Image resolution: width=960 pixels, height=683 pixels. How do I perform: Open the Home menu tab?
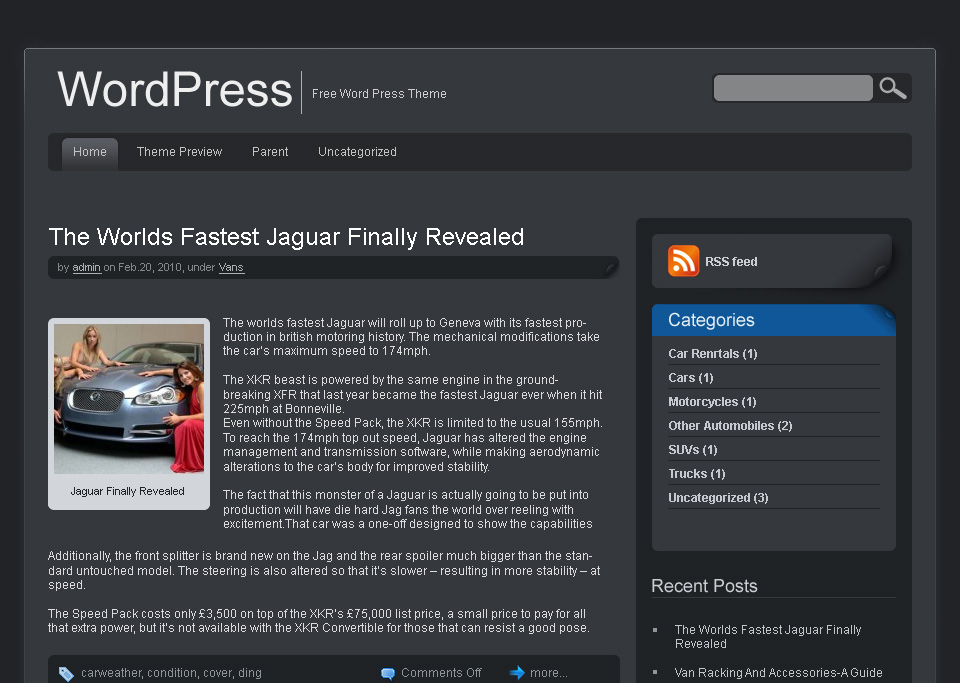[90, 152]
